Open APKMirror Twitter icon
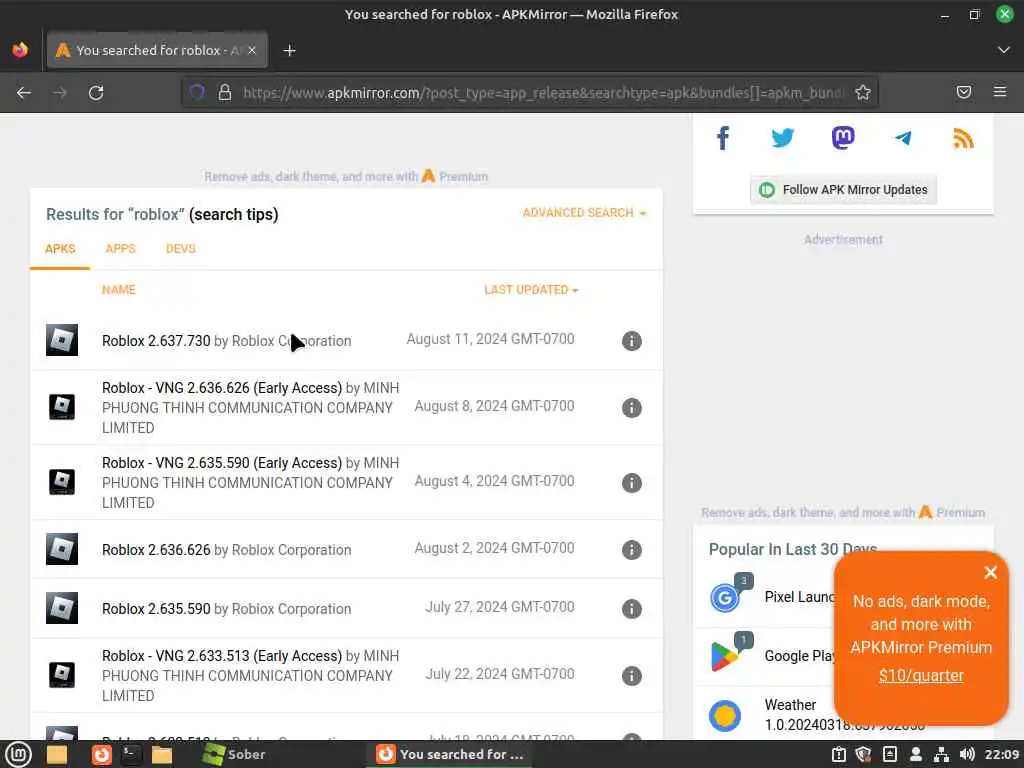The height and width of the screenshot is (768, 1024). (782, 138)
